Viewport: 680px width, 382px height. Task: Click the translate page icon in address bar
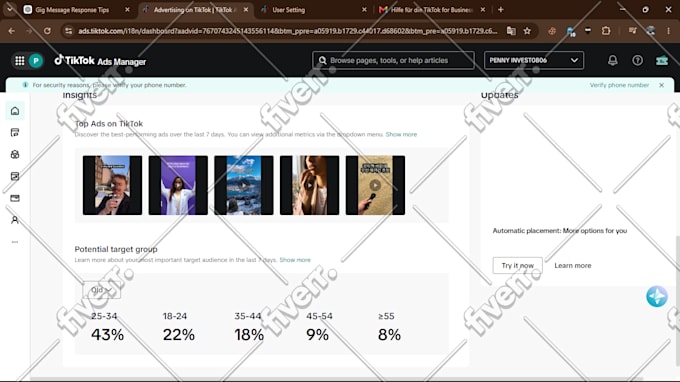coord(511,31)
